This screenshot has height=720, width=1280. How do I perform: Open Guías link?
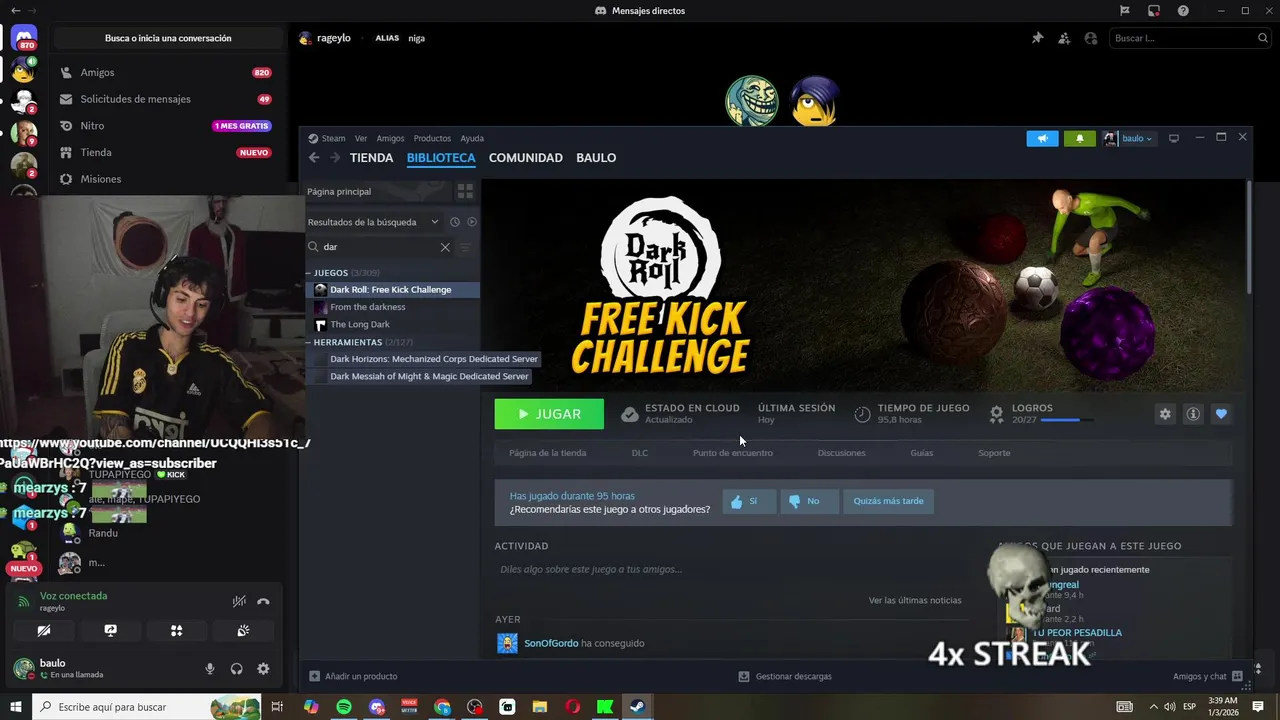(922, 453)
